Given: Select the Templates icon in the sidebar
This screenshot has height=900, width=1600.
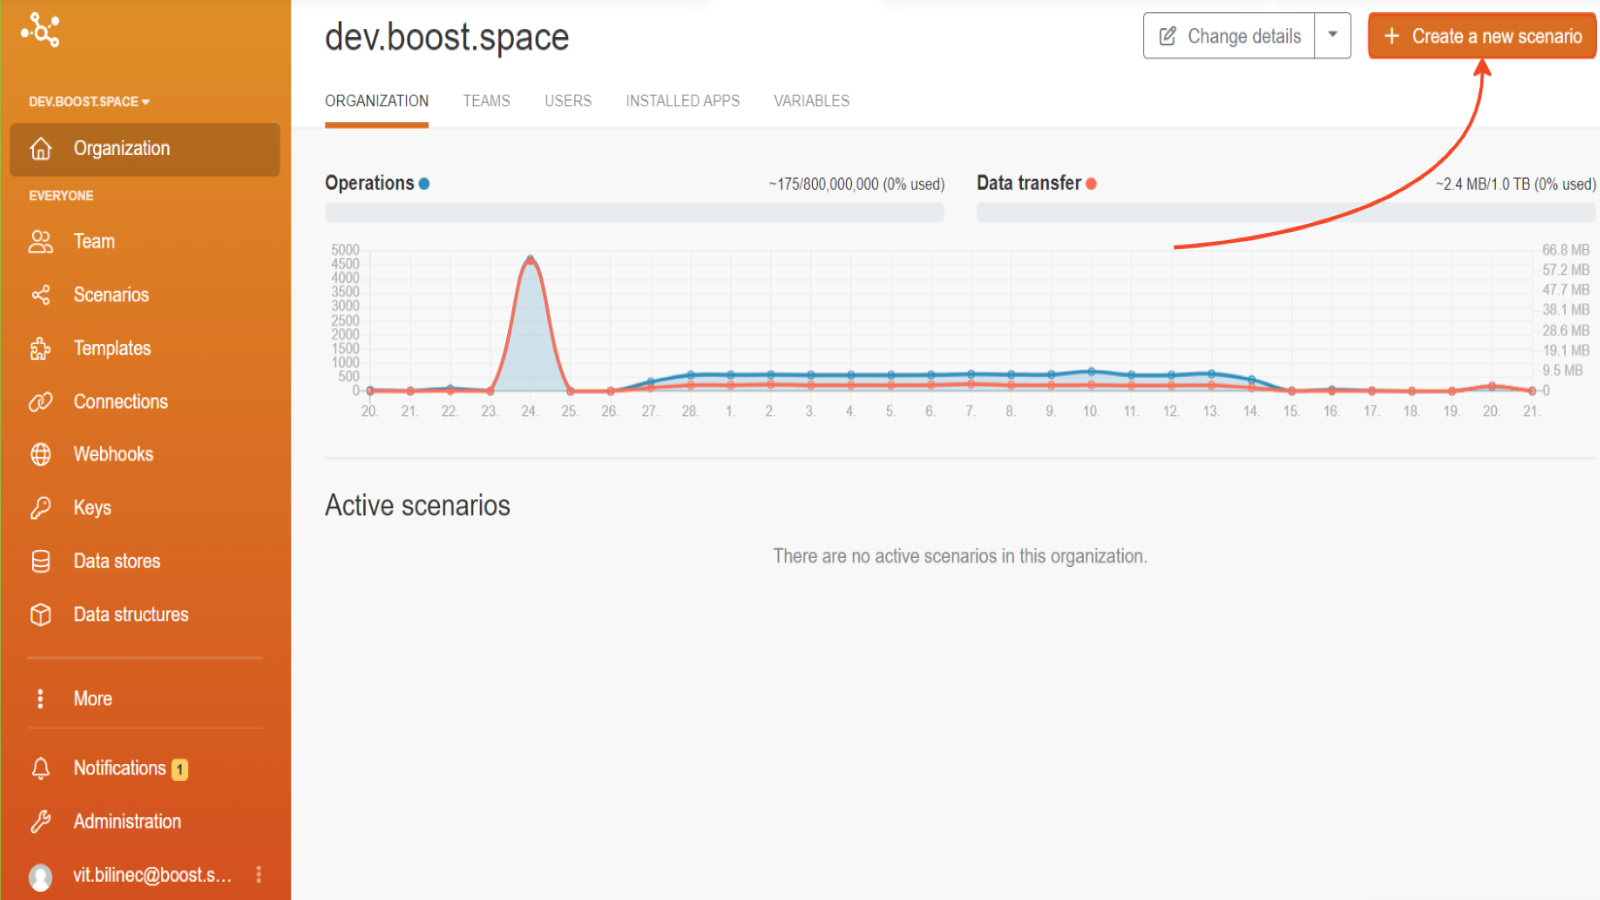Looking at the screenshot, I should 40,348.
